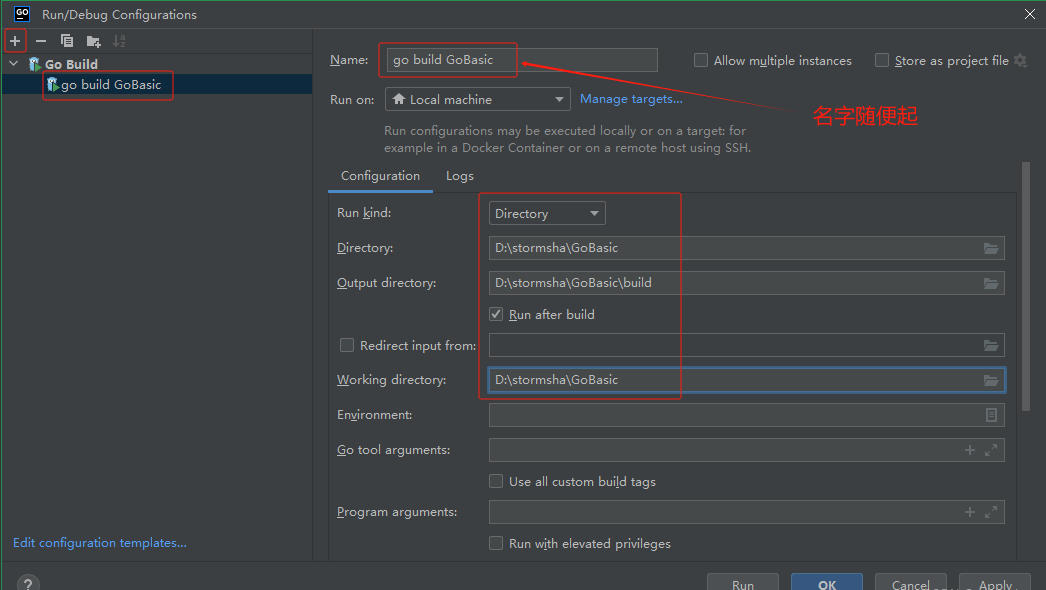Click the Copy Configuration icon
This screenshot has height=590, width=1046.
(x=67, y=41)
